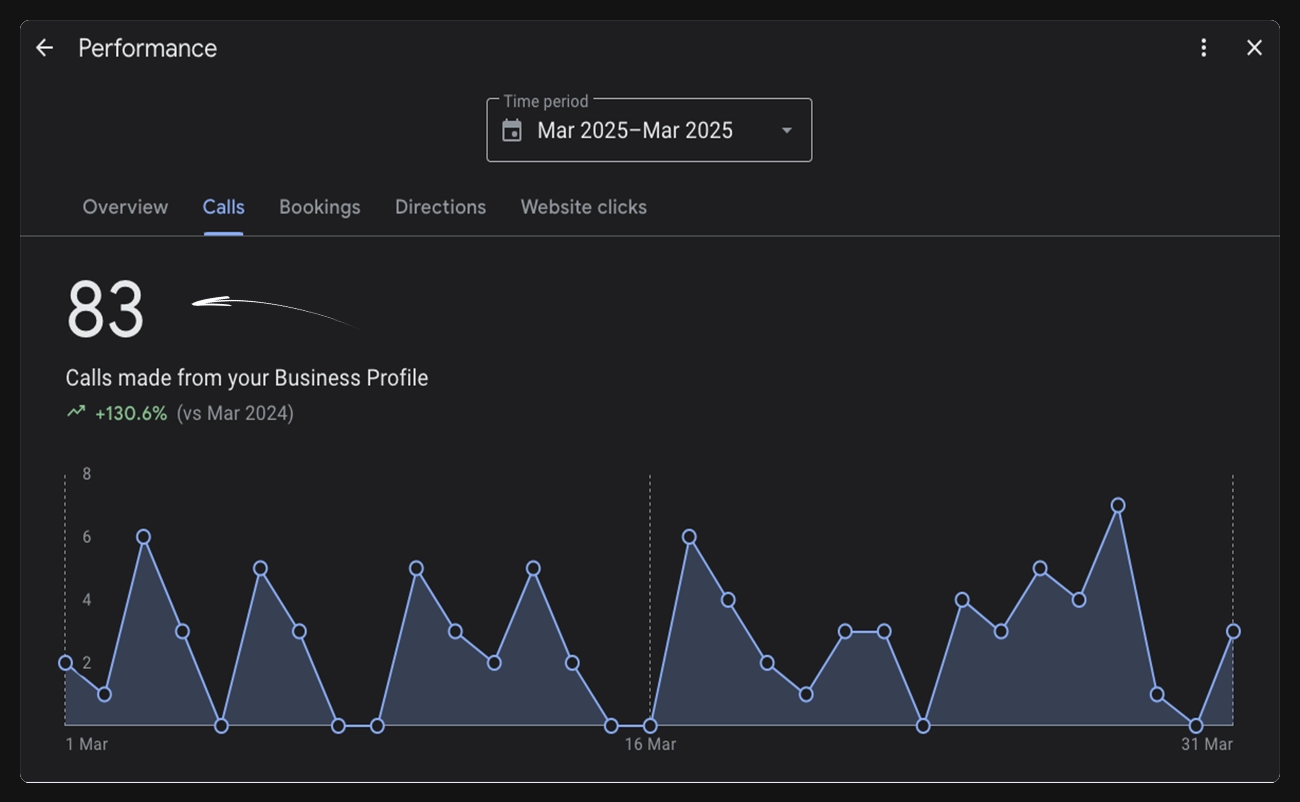The height and width of the screenshot is (802, 1300).
Task: Click the Calls made from your Business Profile text
Action: [x=247, y=378]
